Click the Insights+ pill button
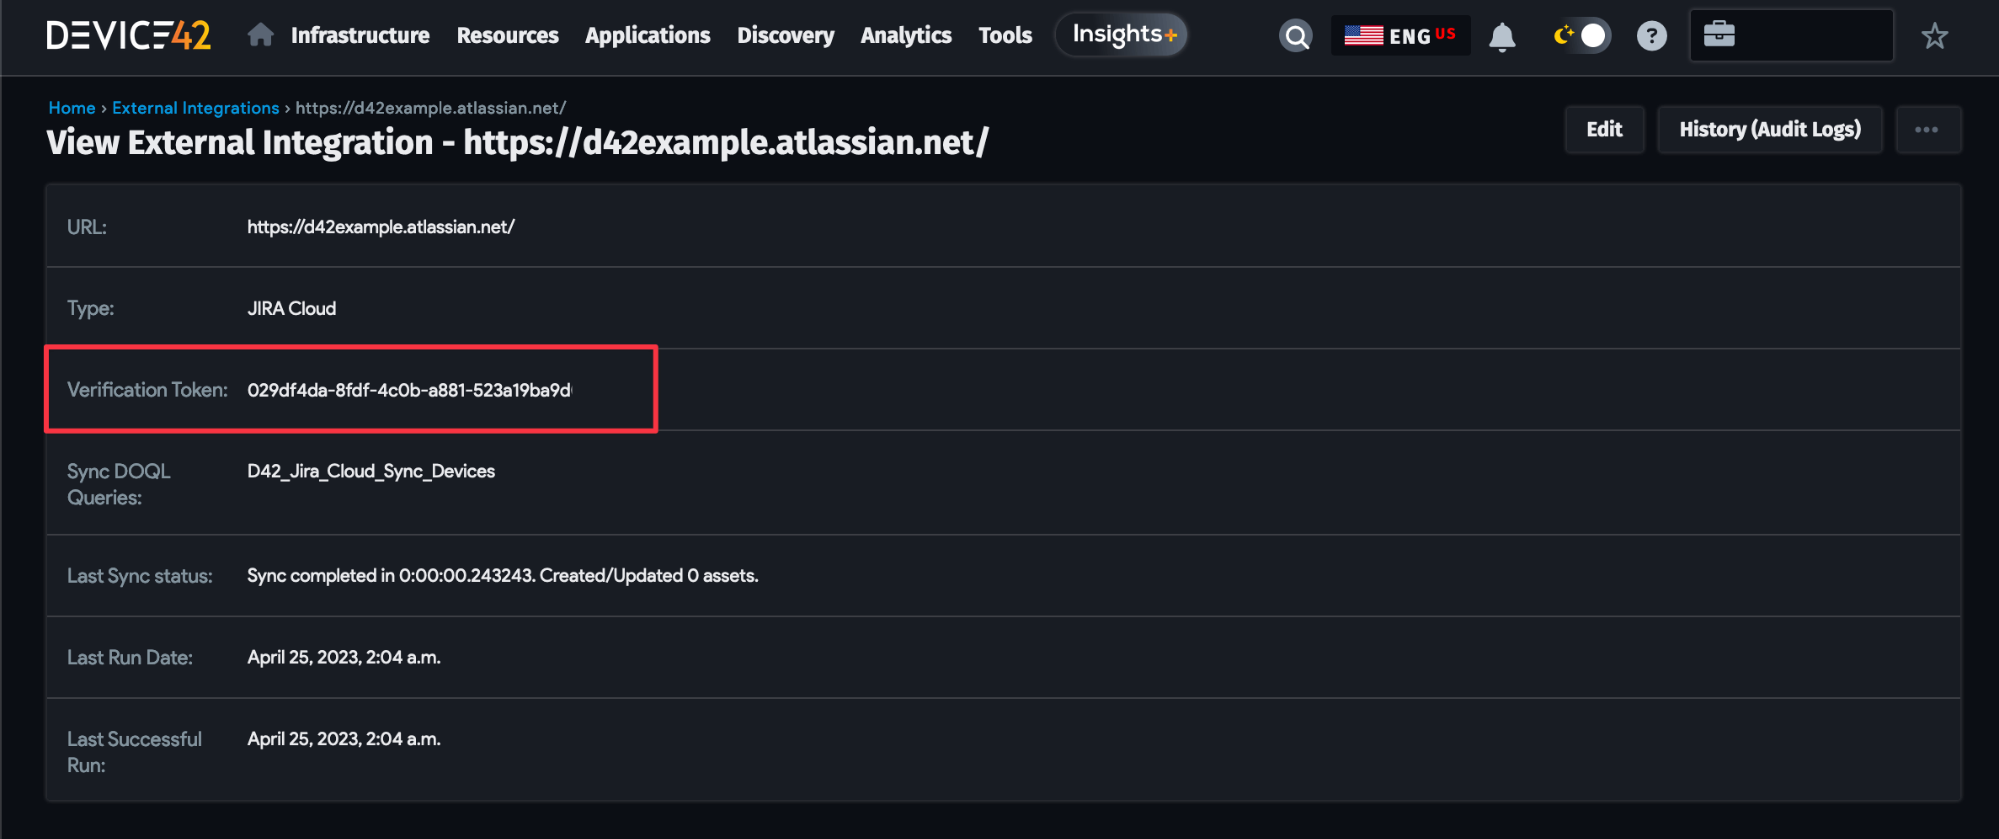The width and height of the screenshot is (1999, 839). [x=1122, y=35]
